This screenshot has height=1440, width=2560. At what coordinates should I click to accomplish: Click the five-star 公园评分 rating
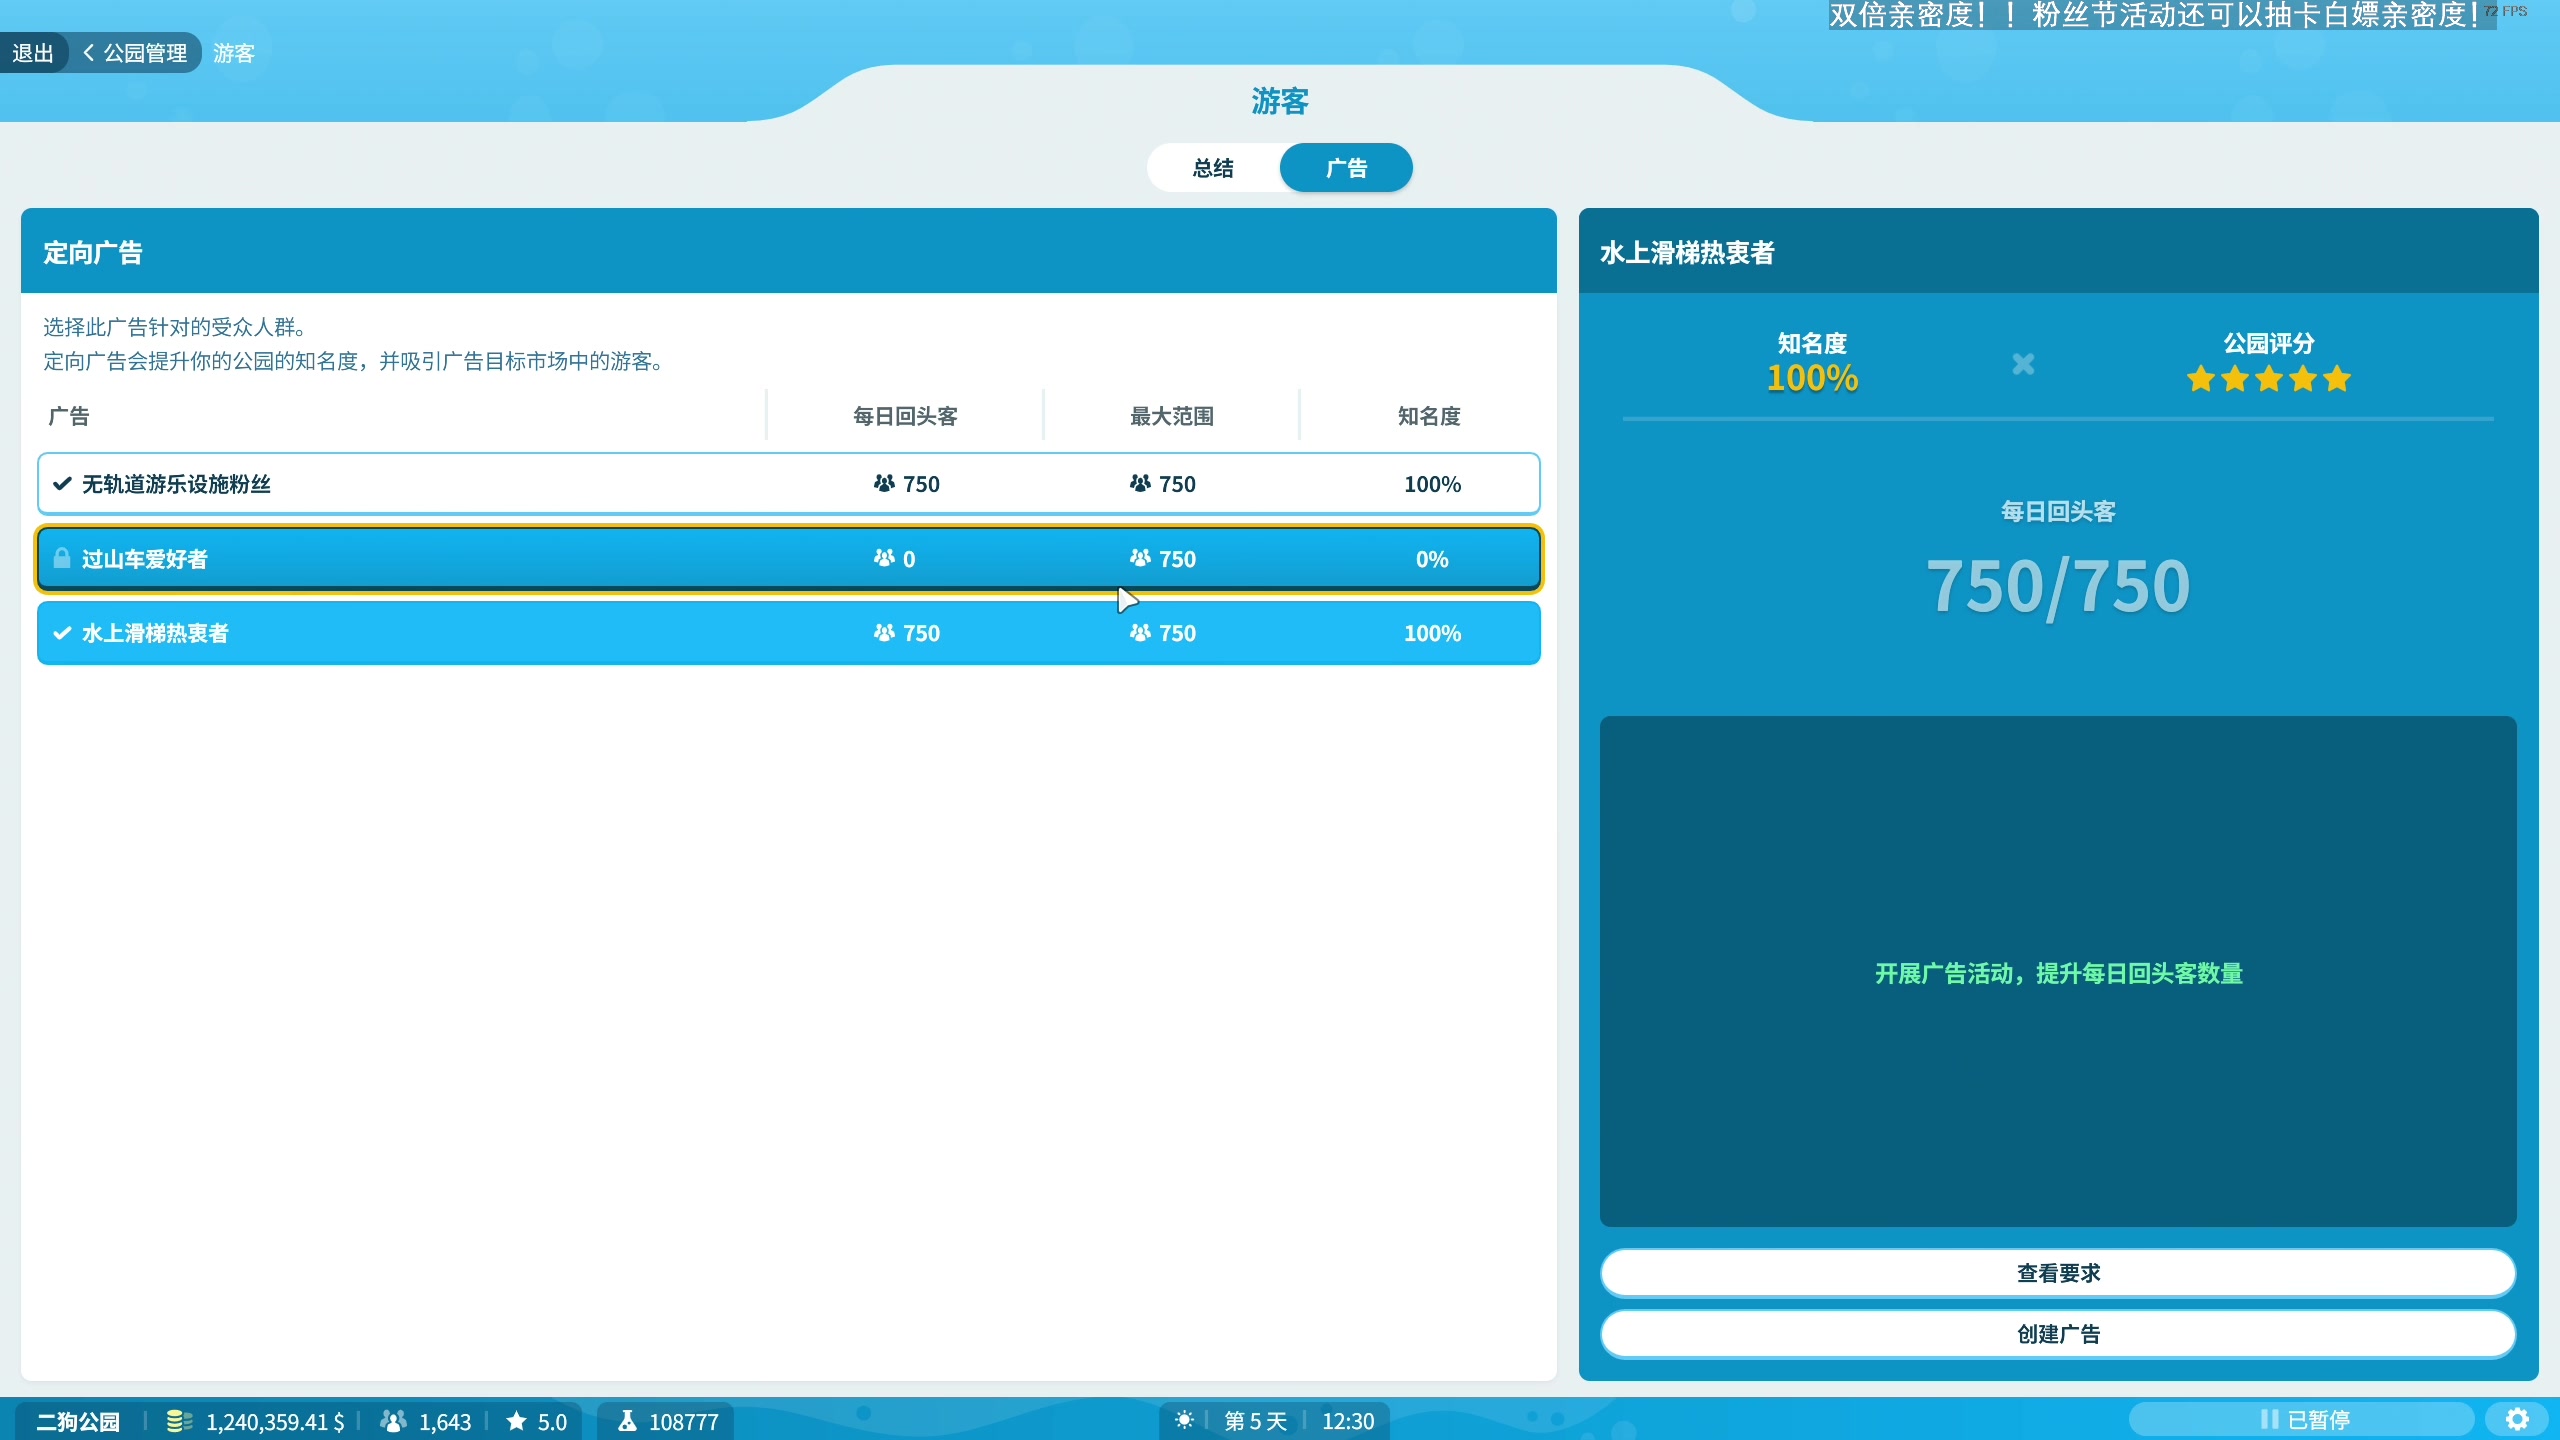click(2268, 379)
